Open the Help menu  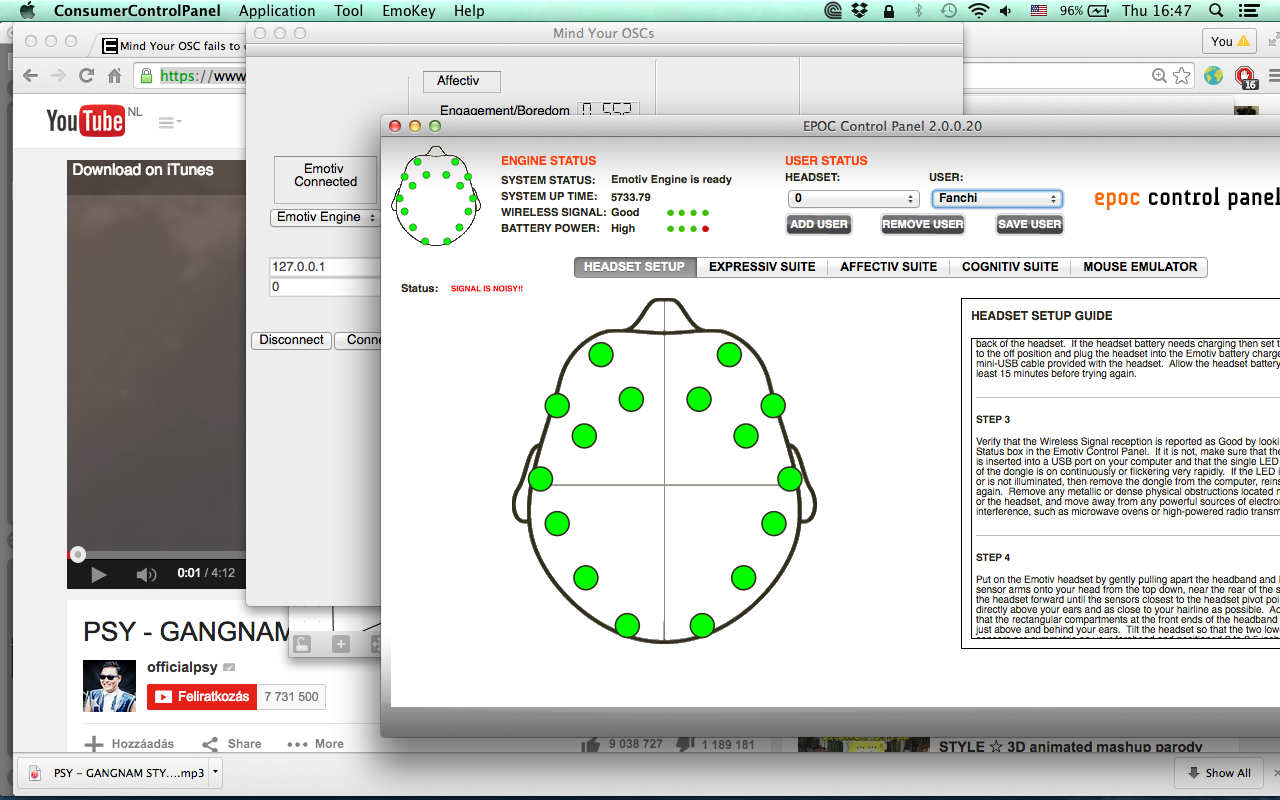[469, 11]
